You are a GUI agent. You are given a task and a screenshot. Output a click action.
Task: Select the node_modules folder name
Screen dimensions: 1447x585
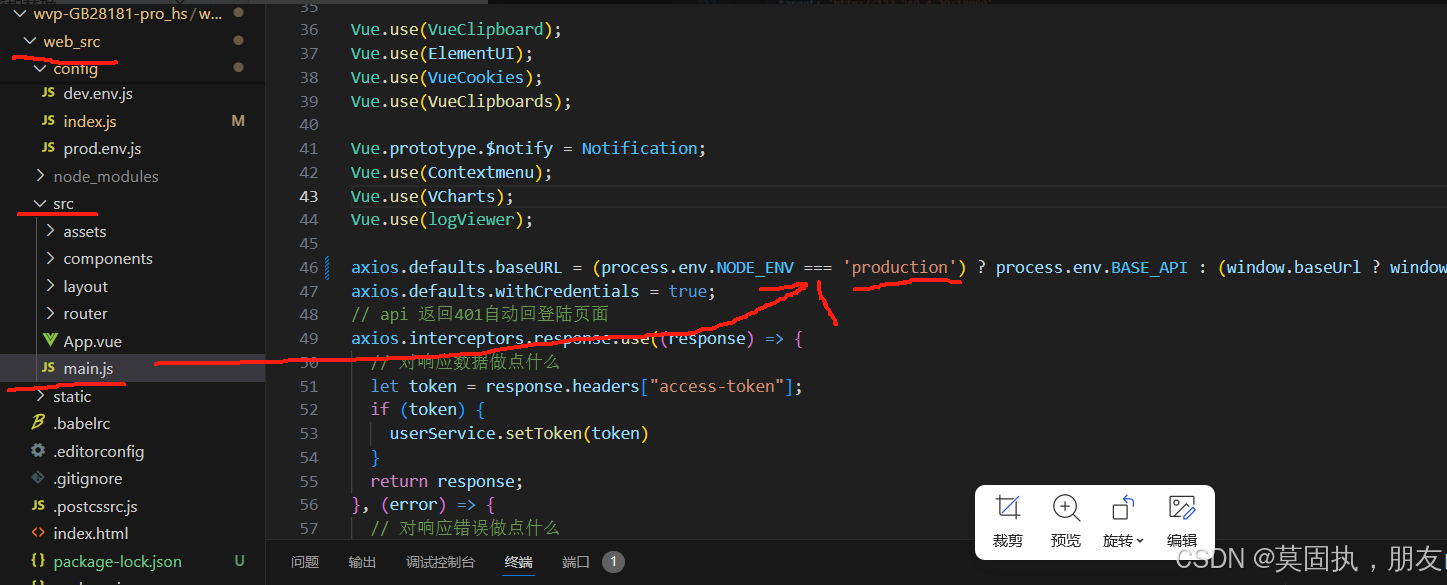tap(106, 176)
